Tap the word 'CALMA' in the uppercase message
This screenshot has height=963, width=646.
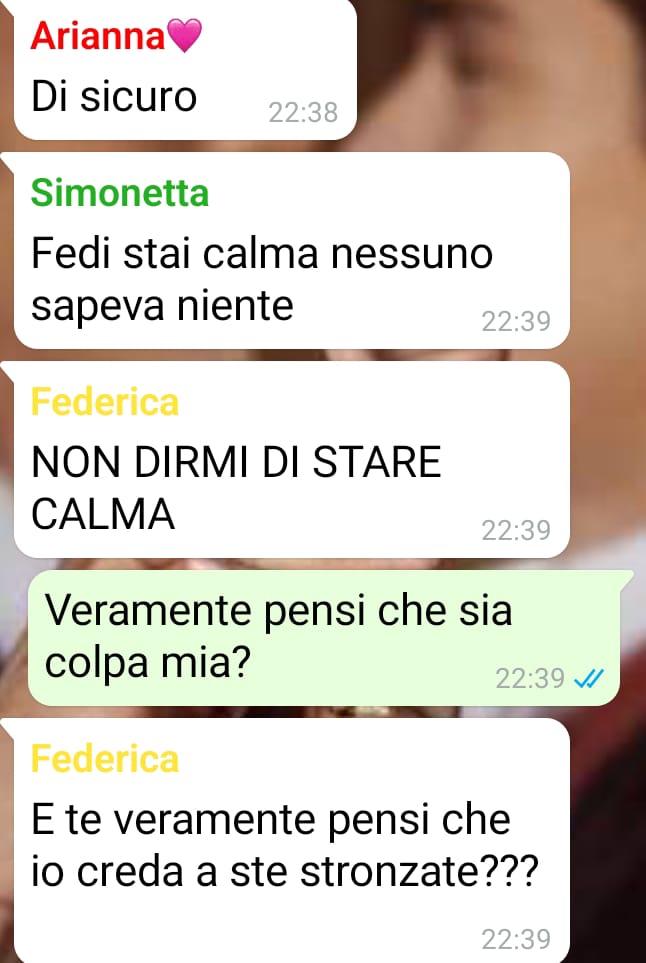coord(103,514)
